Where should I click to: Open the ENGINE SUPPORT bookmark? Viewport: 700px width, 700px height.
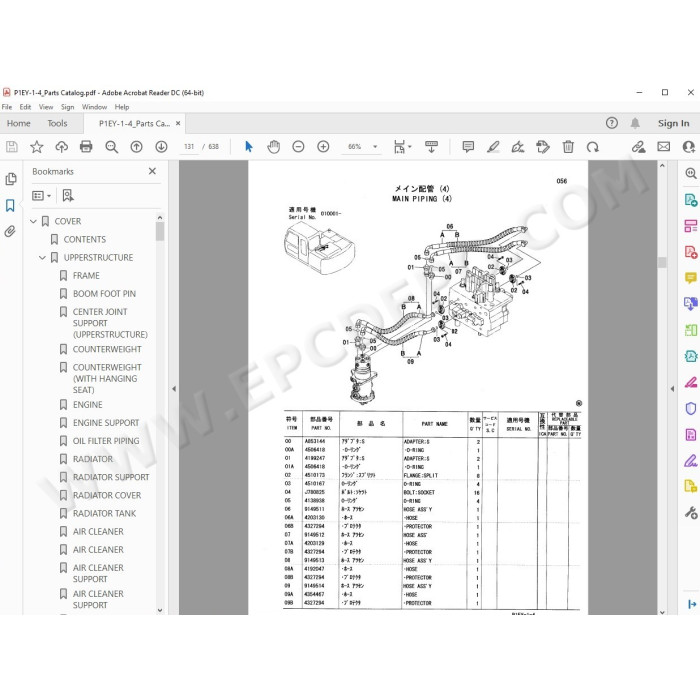point(106,423)
